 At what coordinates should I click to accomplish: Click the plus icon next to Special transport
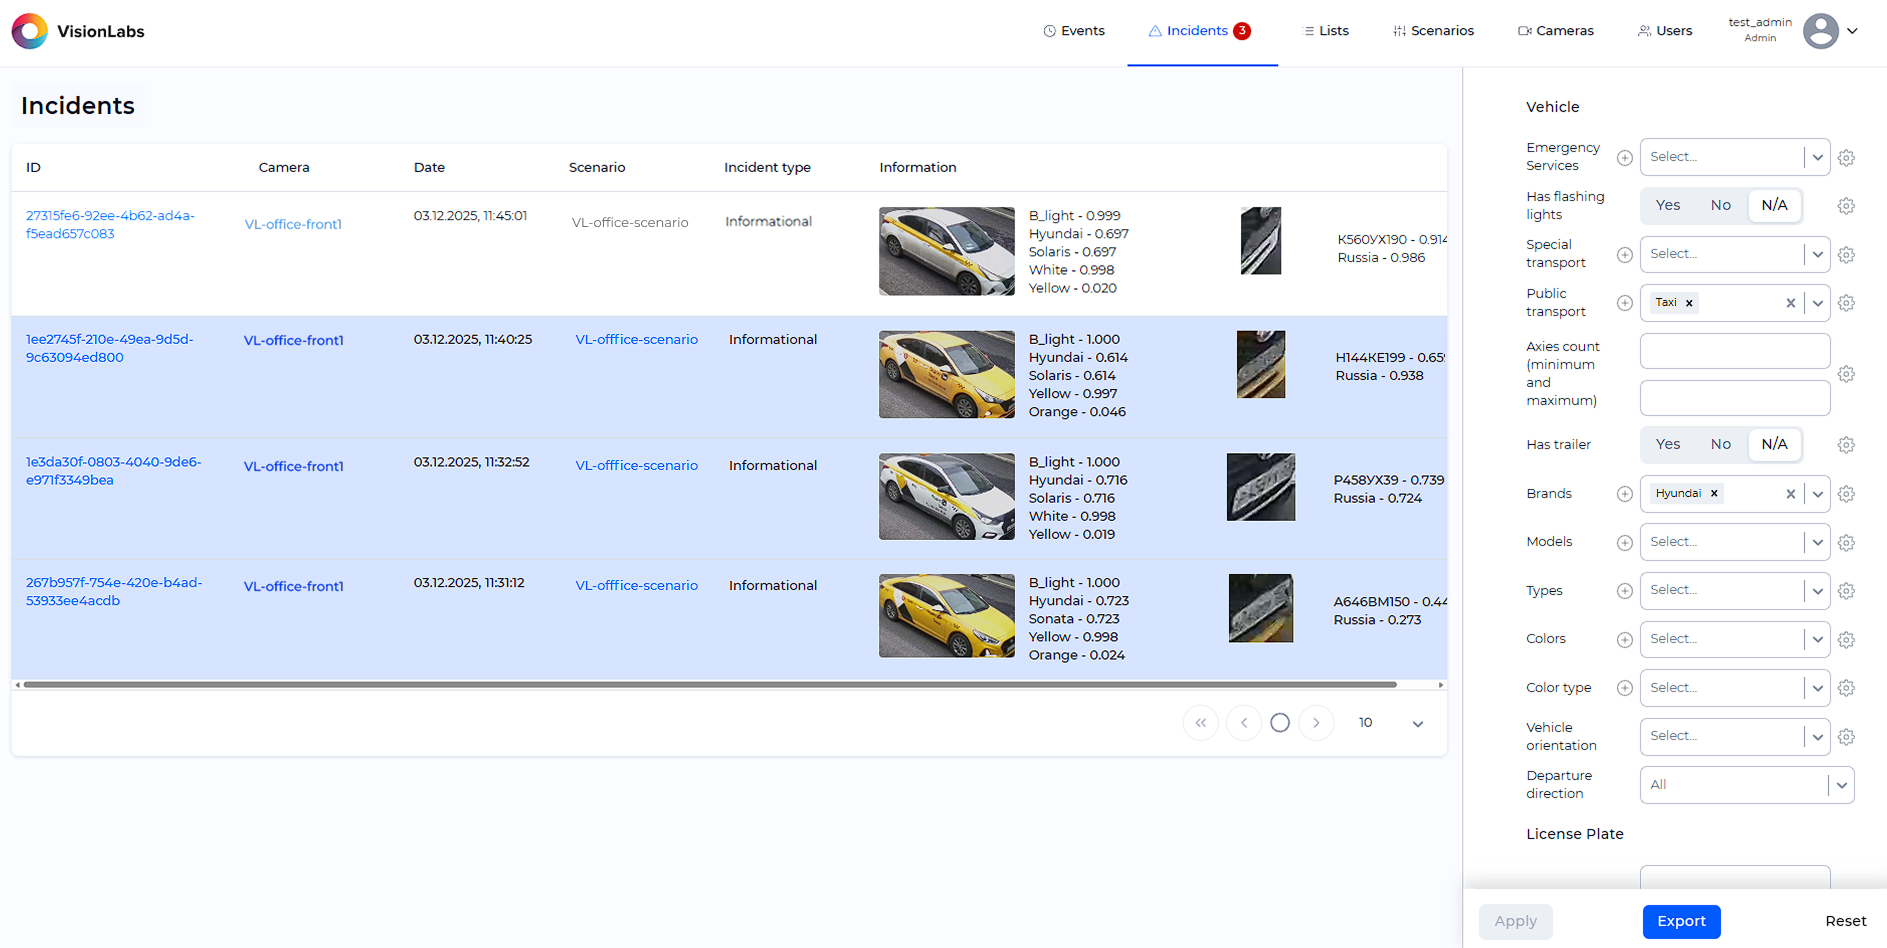(1624, 254)
